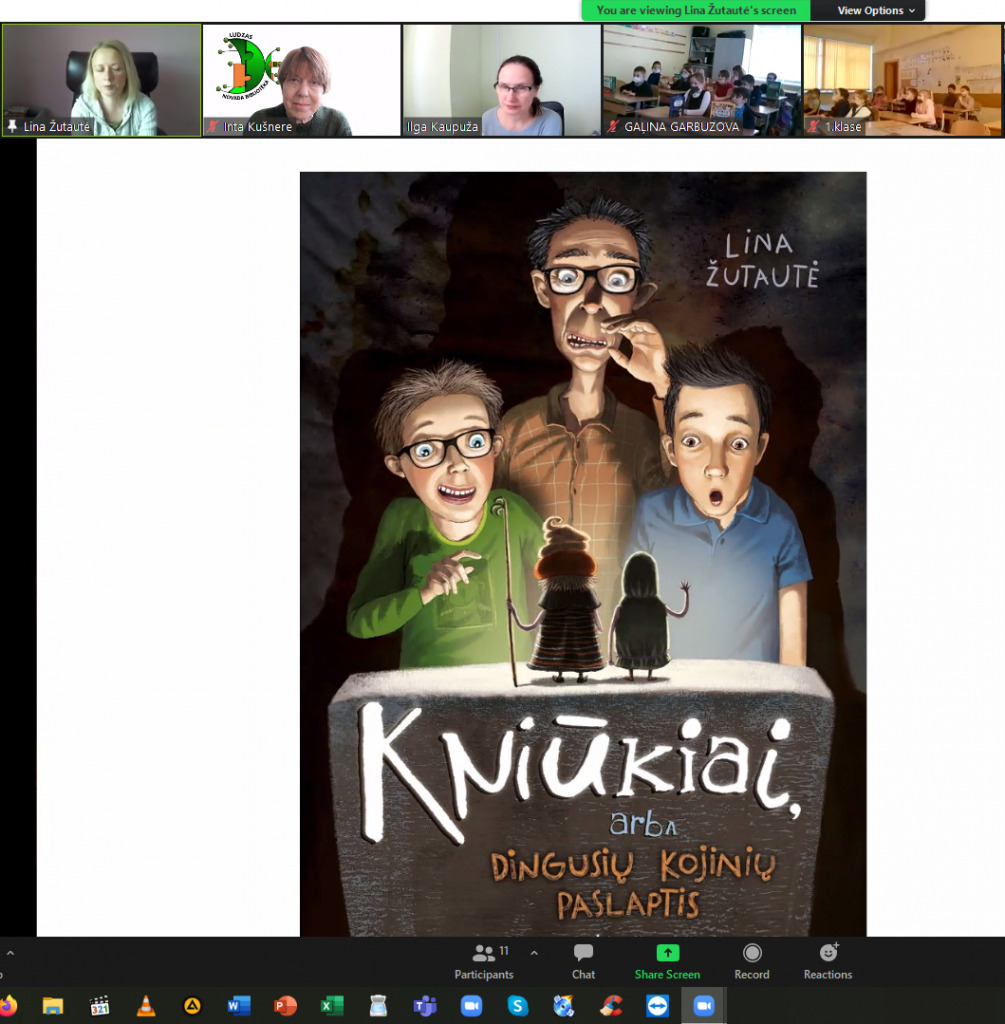Click the screen-sharing notification banner
Image resolution: width=1005 pixels, height=1024 pixels.
tap(696, 10)
